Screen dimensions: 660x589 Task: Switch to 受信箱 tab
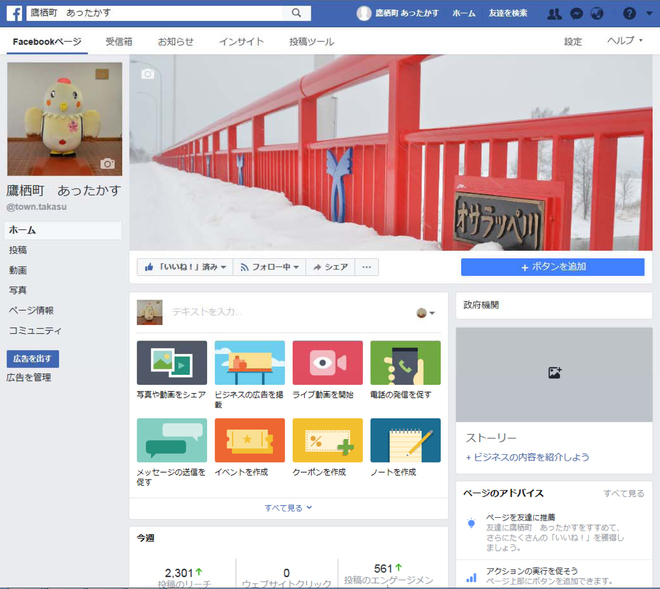119,42
